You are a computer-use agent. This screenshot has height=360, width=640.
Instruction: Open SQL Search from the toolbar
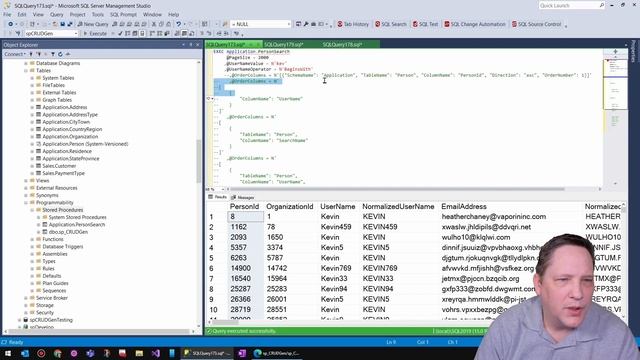pyautogui.click(x=391, y=24)
